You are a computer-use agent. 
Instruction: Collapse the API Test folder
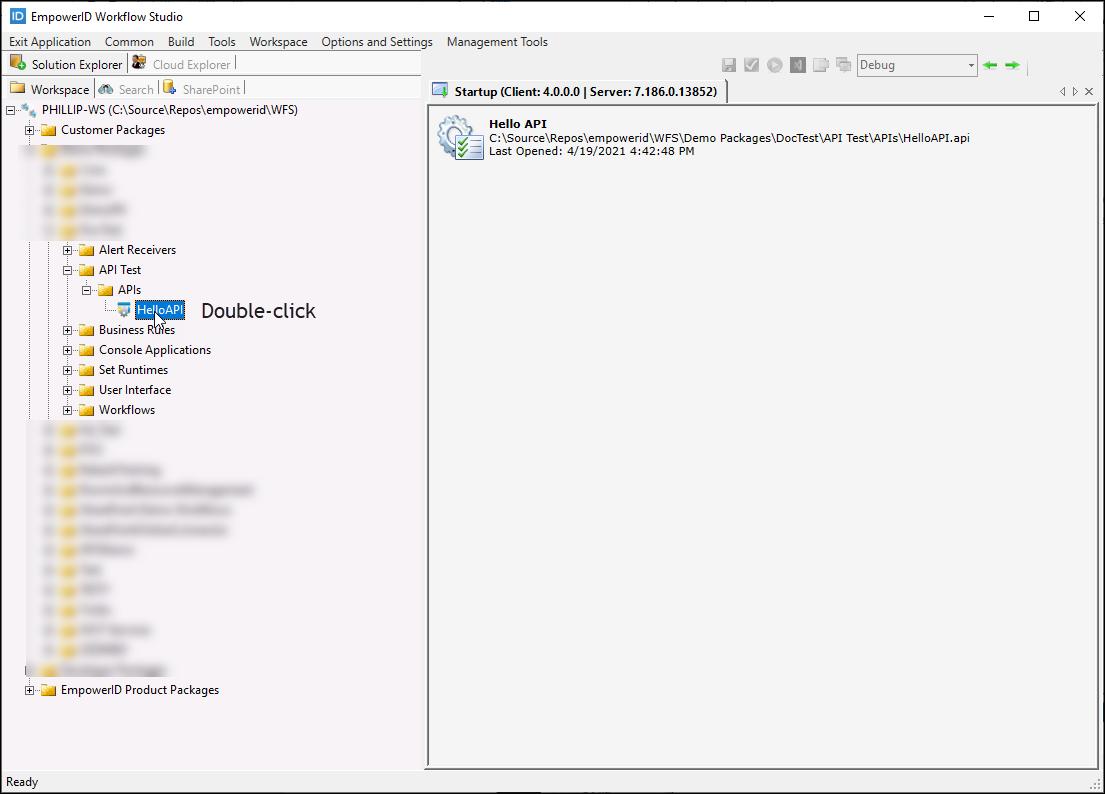pos(67,269)
